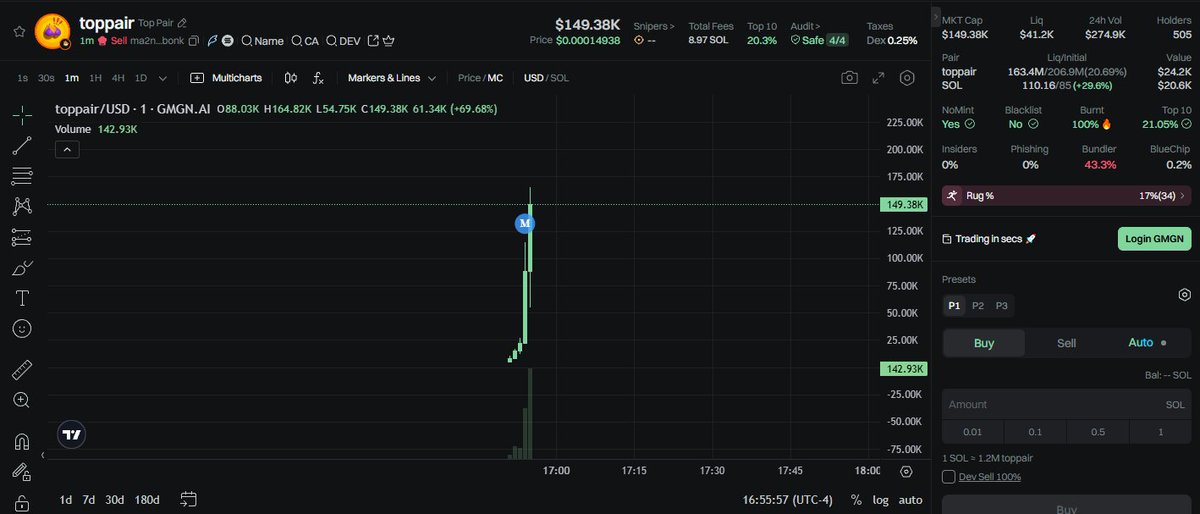Open the emoji icons tool
This screenshot has height=514, width=1200.
tap(21, 328)
